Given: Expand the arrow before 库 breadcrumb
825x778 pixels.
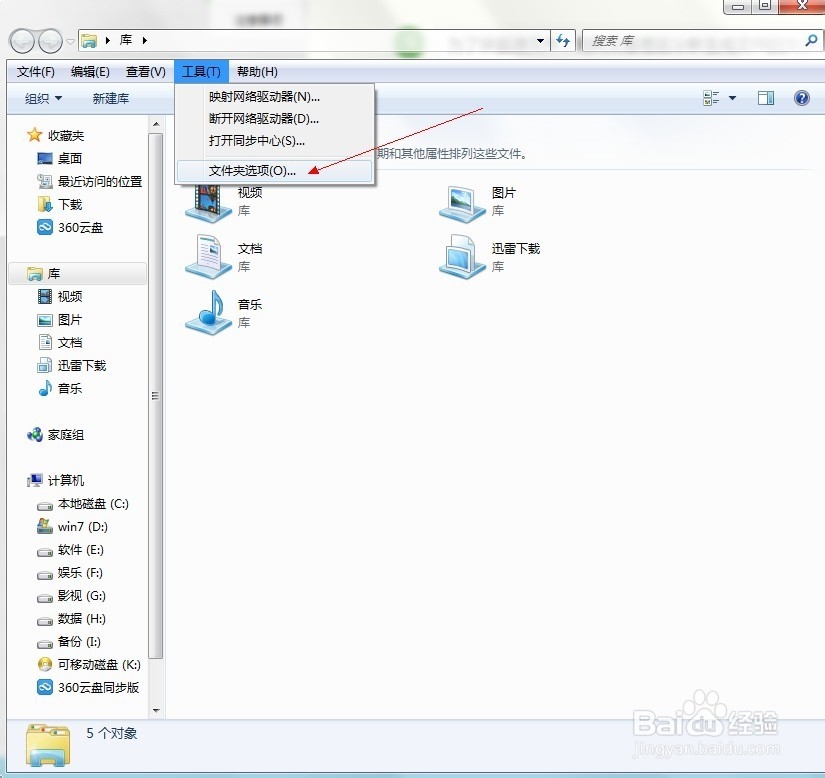Looking at the screenshot, I should point(107,41).
